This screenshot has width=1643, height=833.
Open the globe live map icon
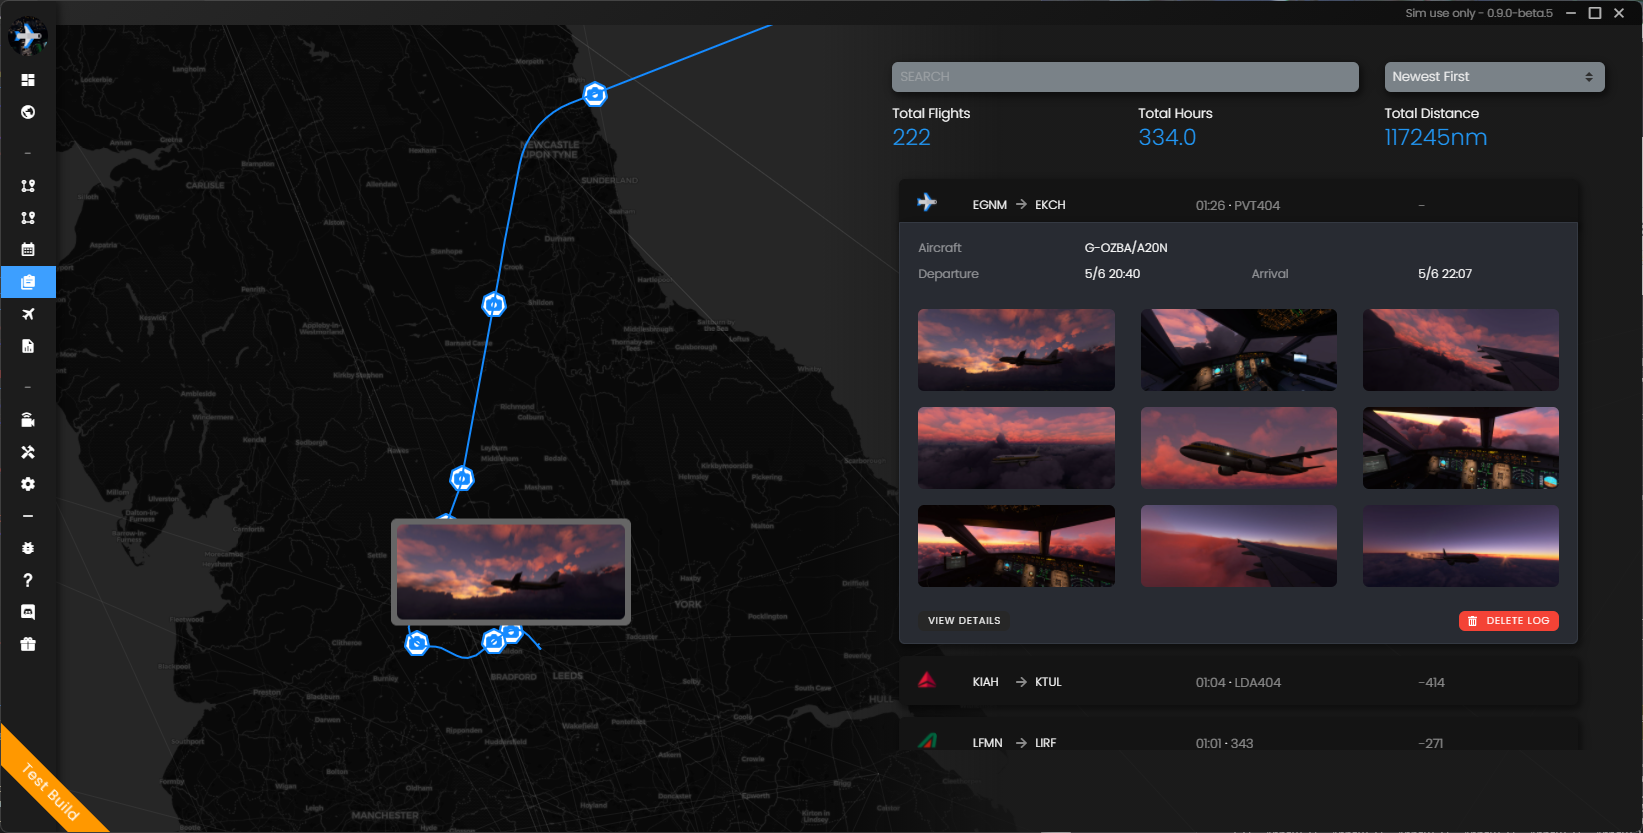[28, 112]
